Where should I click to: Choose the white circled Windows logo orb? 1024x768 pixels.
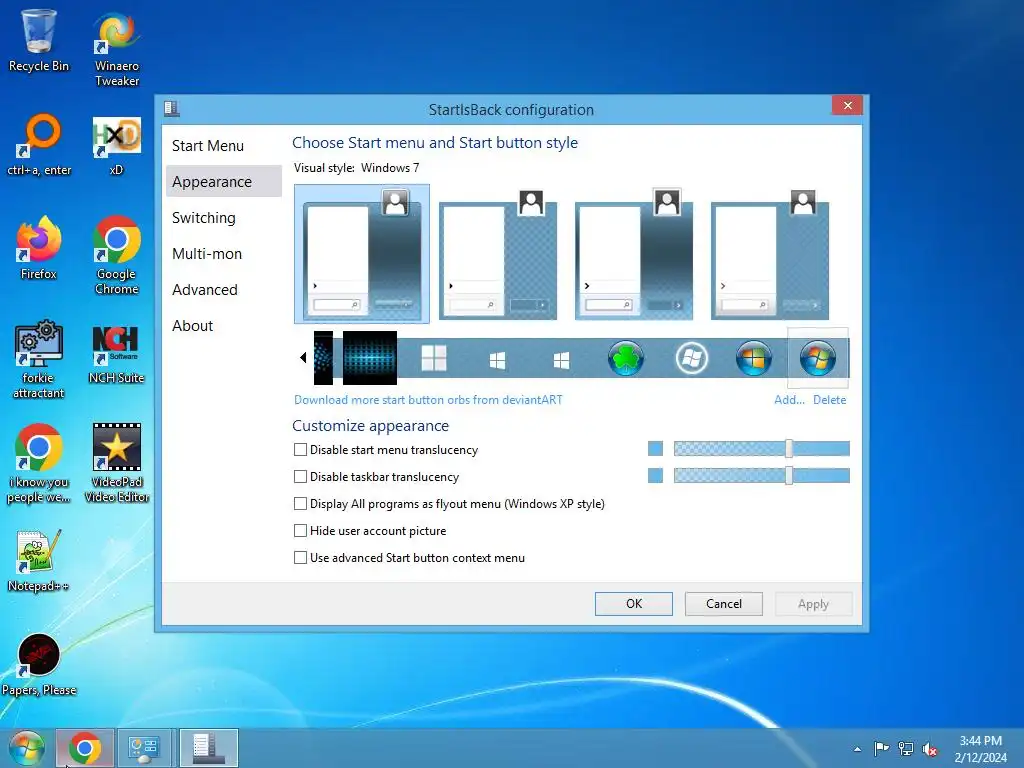click(x=691, y=359)
